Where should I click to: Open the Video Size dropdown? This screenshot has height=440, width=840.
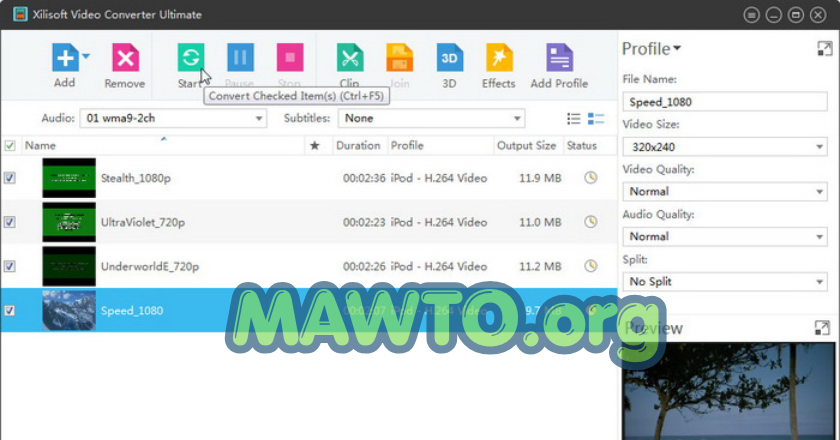pos(725,147)
